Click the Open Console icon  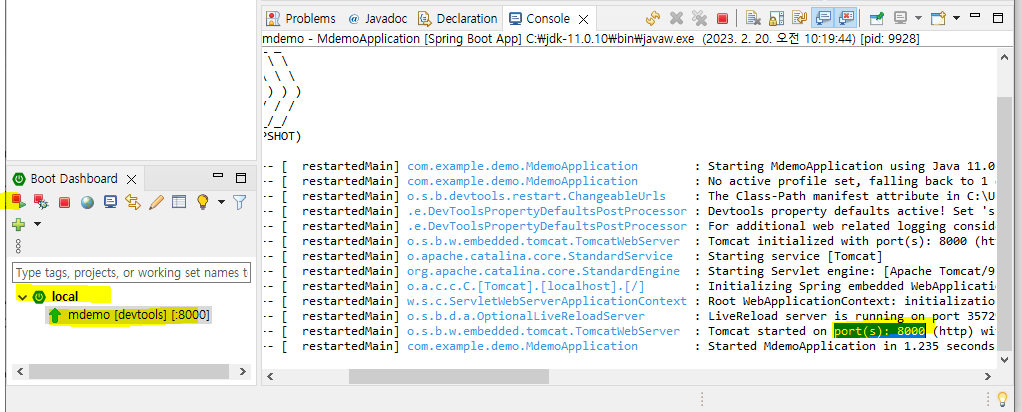click(939, 18)
